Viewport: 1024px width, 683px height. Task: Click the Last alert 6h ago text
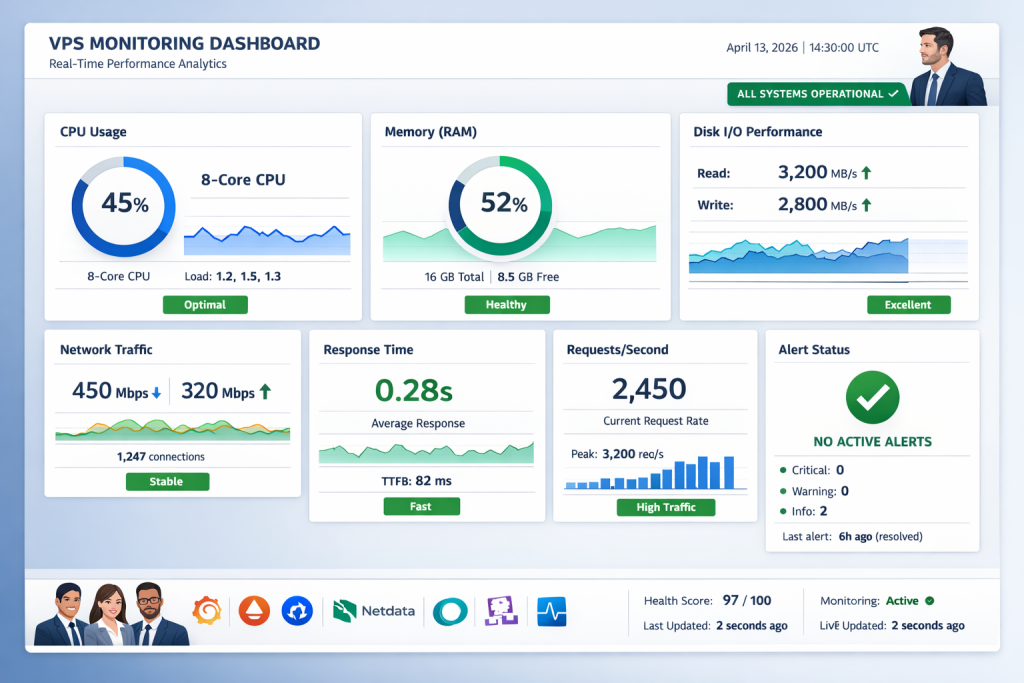tap(852, 537)
